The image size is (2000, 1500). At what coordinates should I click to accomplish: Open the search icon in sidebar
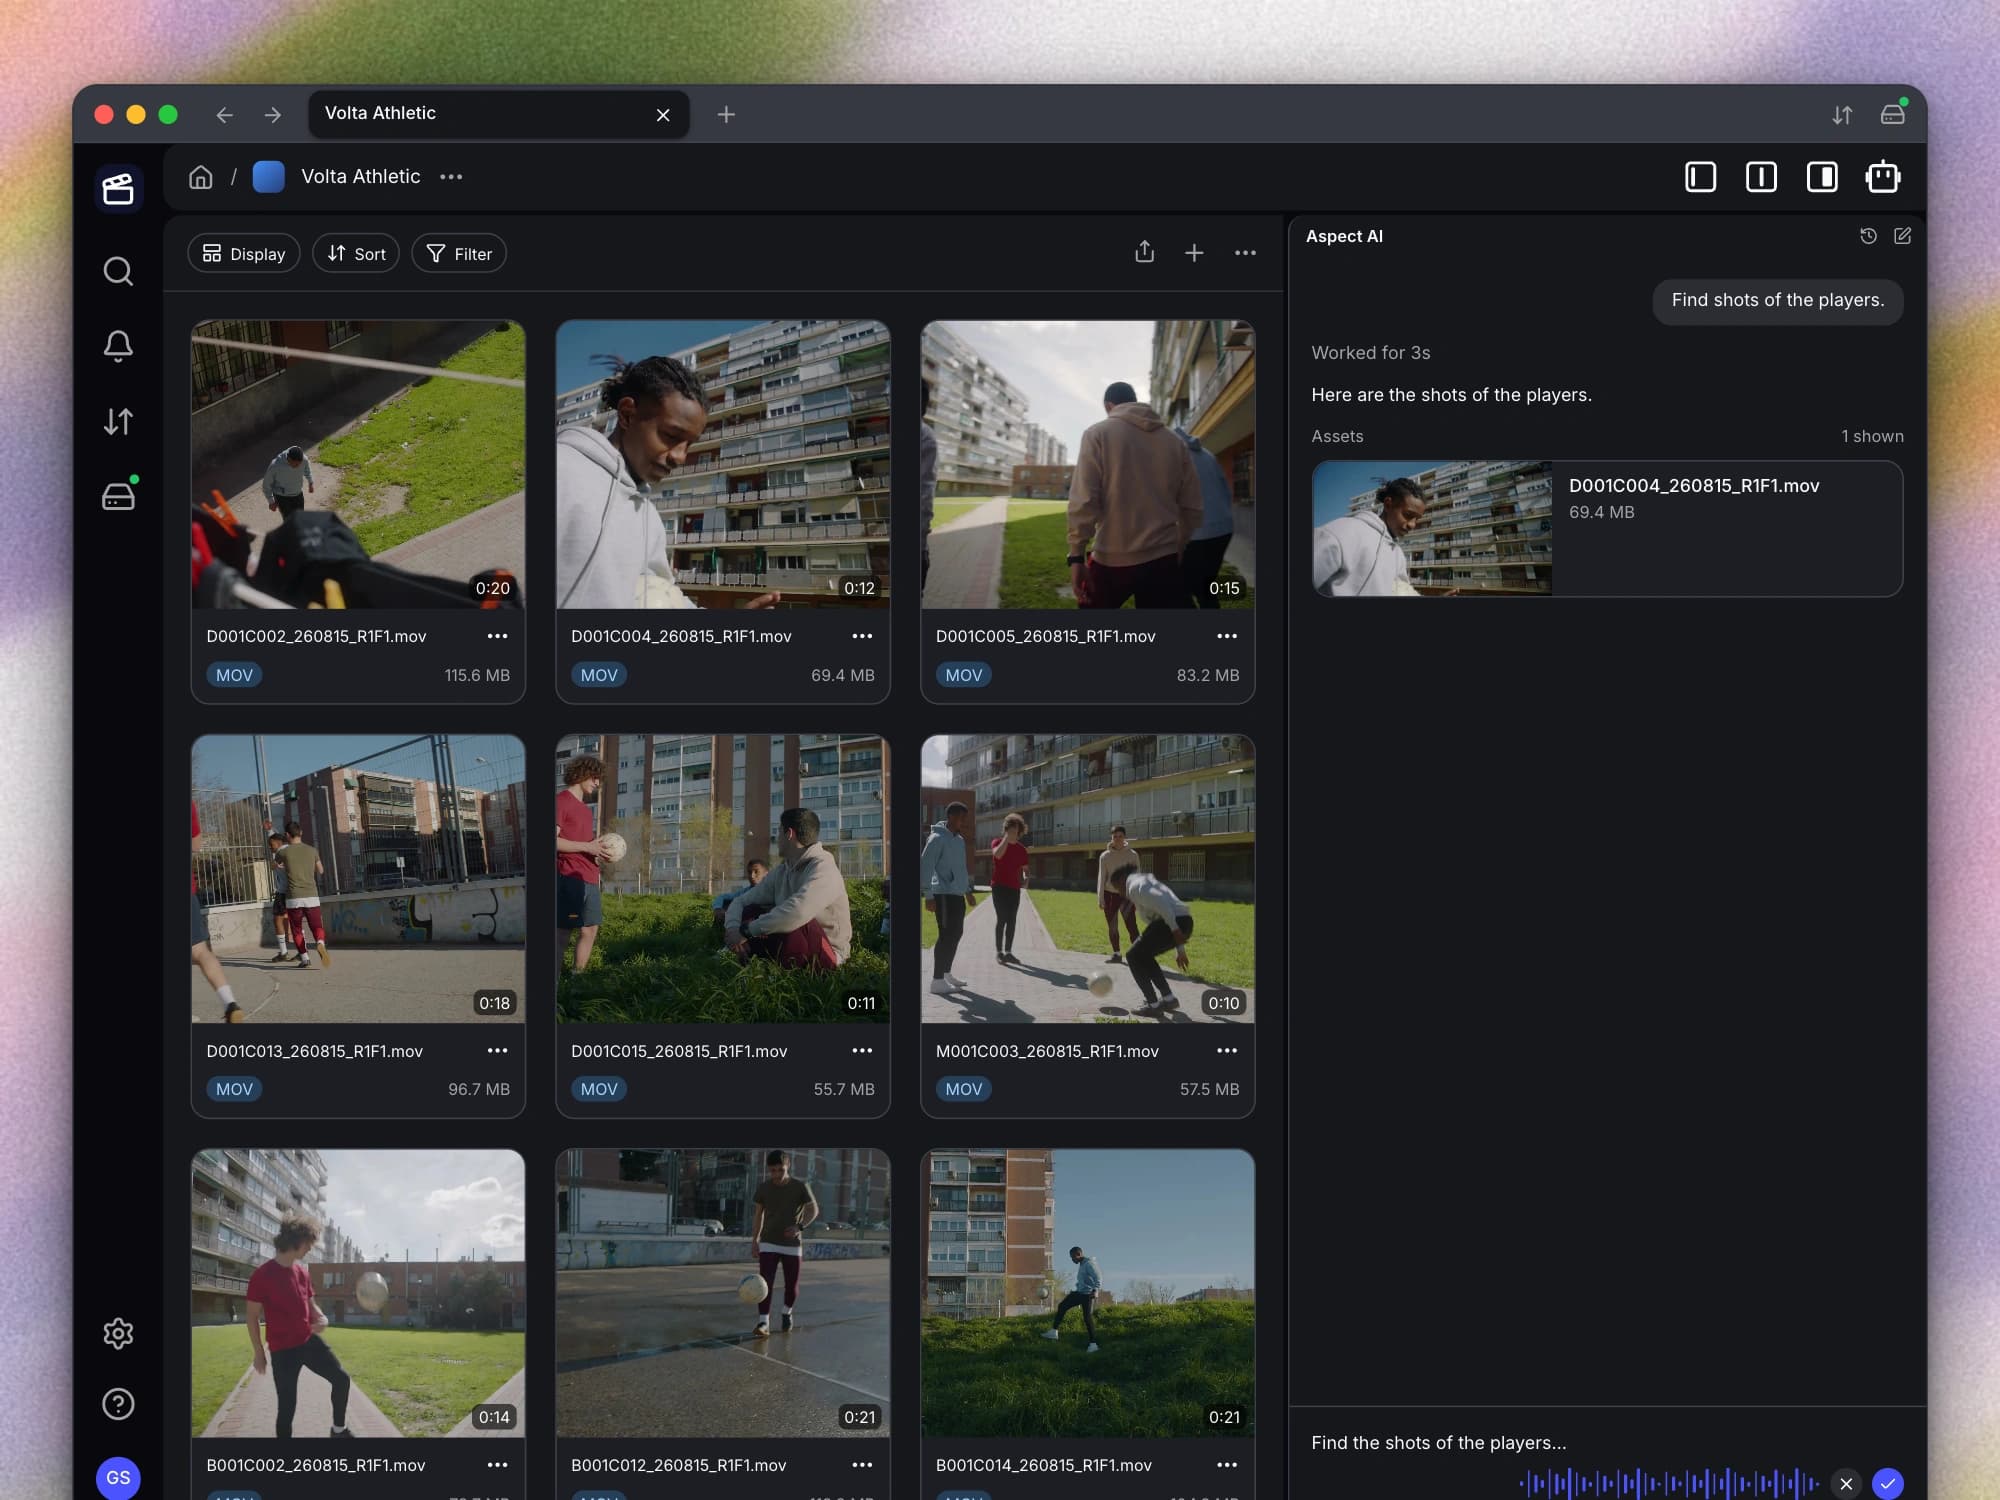(x=118, y=271)
